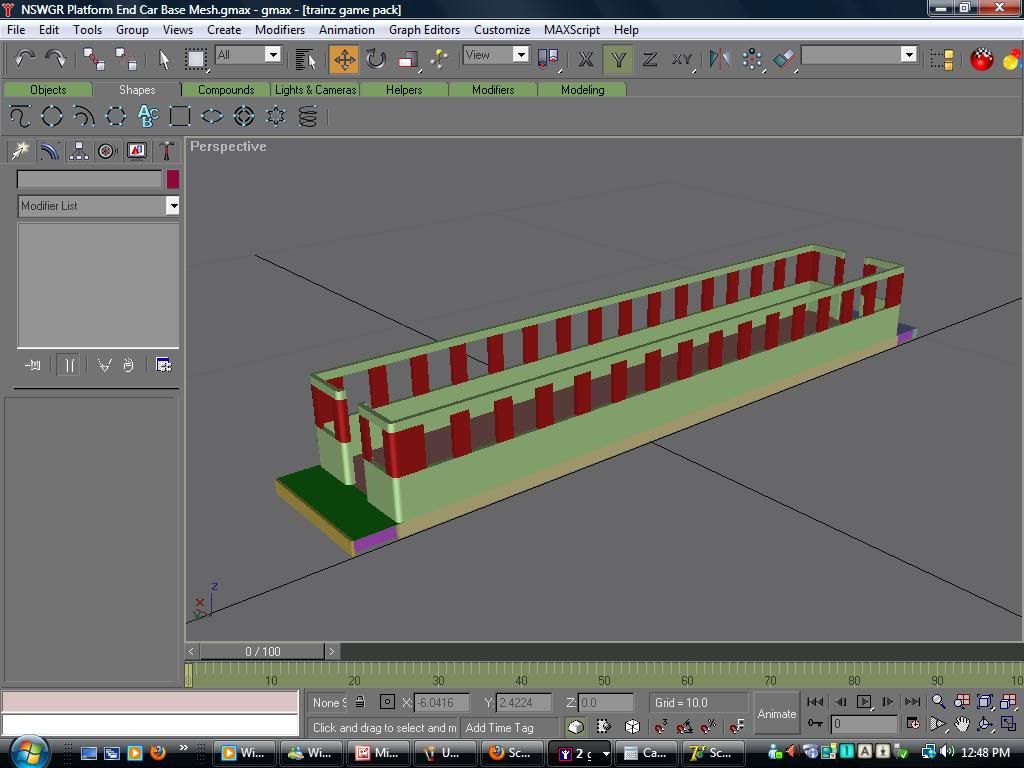
Task: Click the object name field
Action: click(89, 179)
